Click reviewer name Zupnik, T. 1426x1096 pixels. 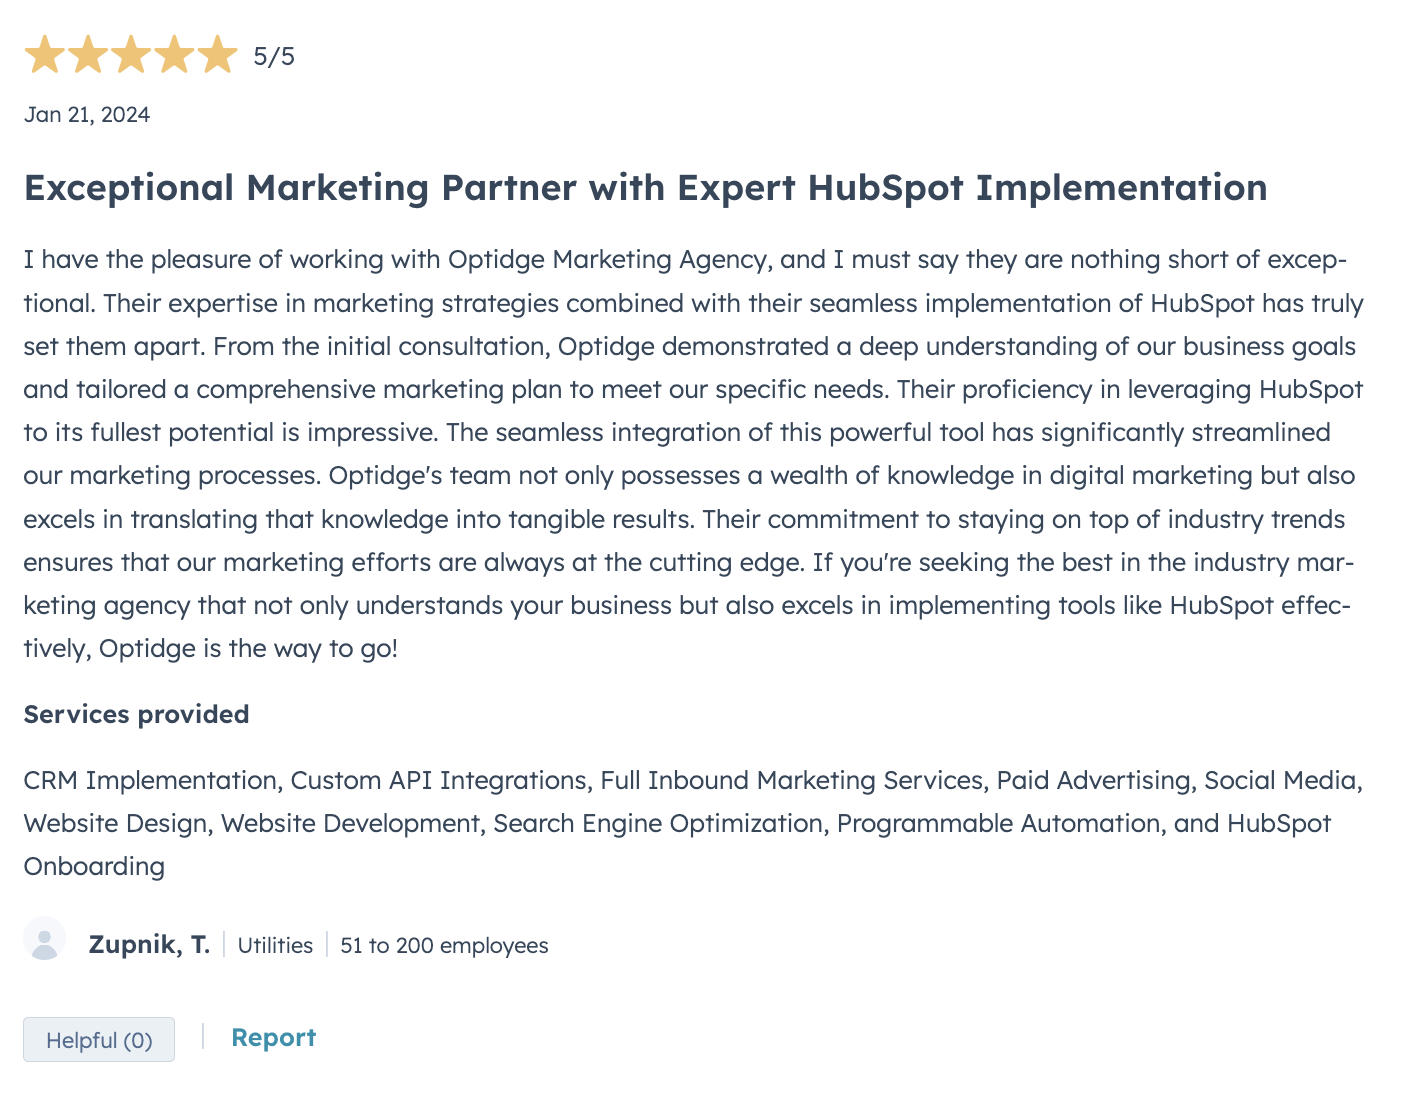click(x=149, y=945)
